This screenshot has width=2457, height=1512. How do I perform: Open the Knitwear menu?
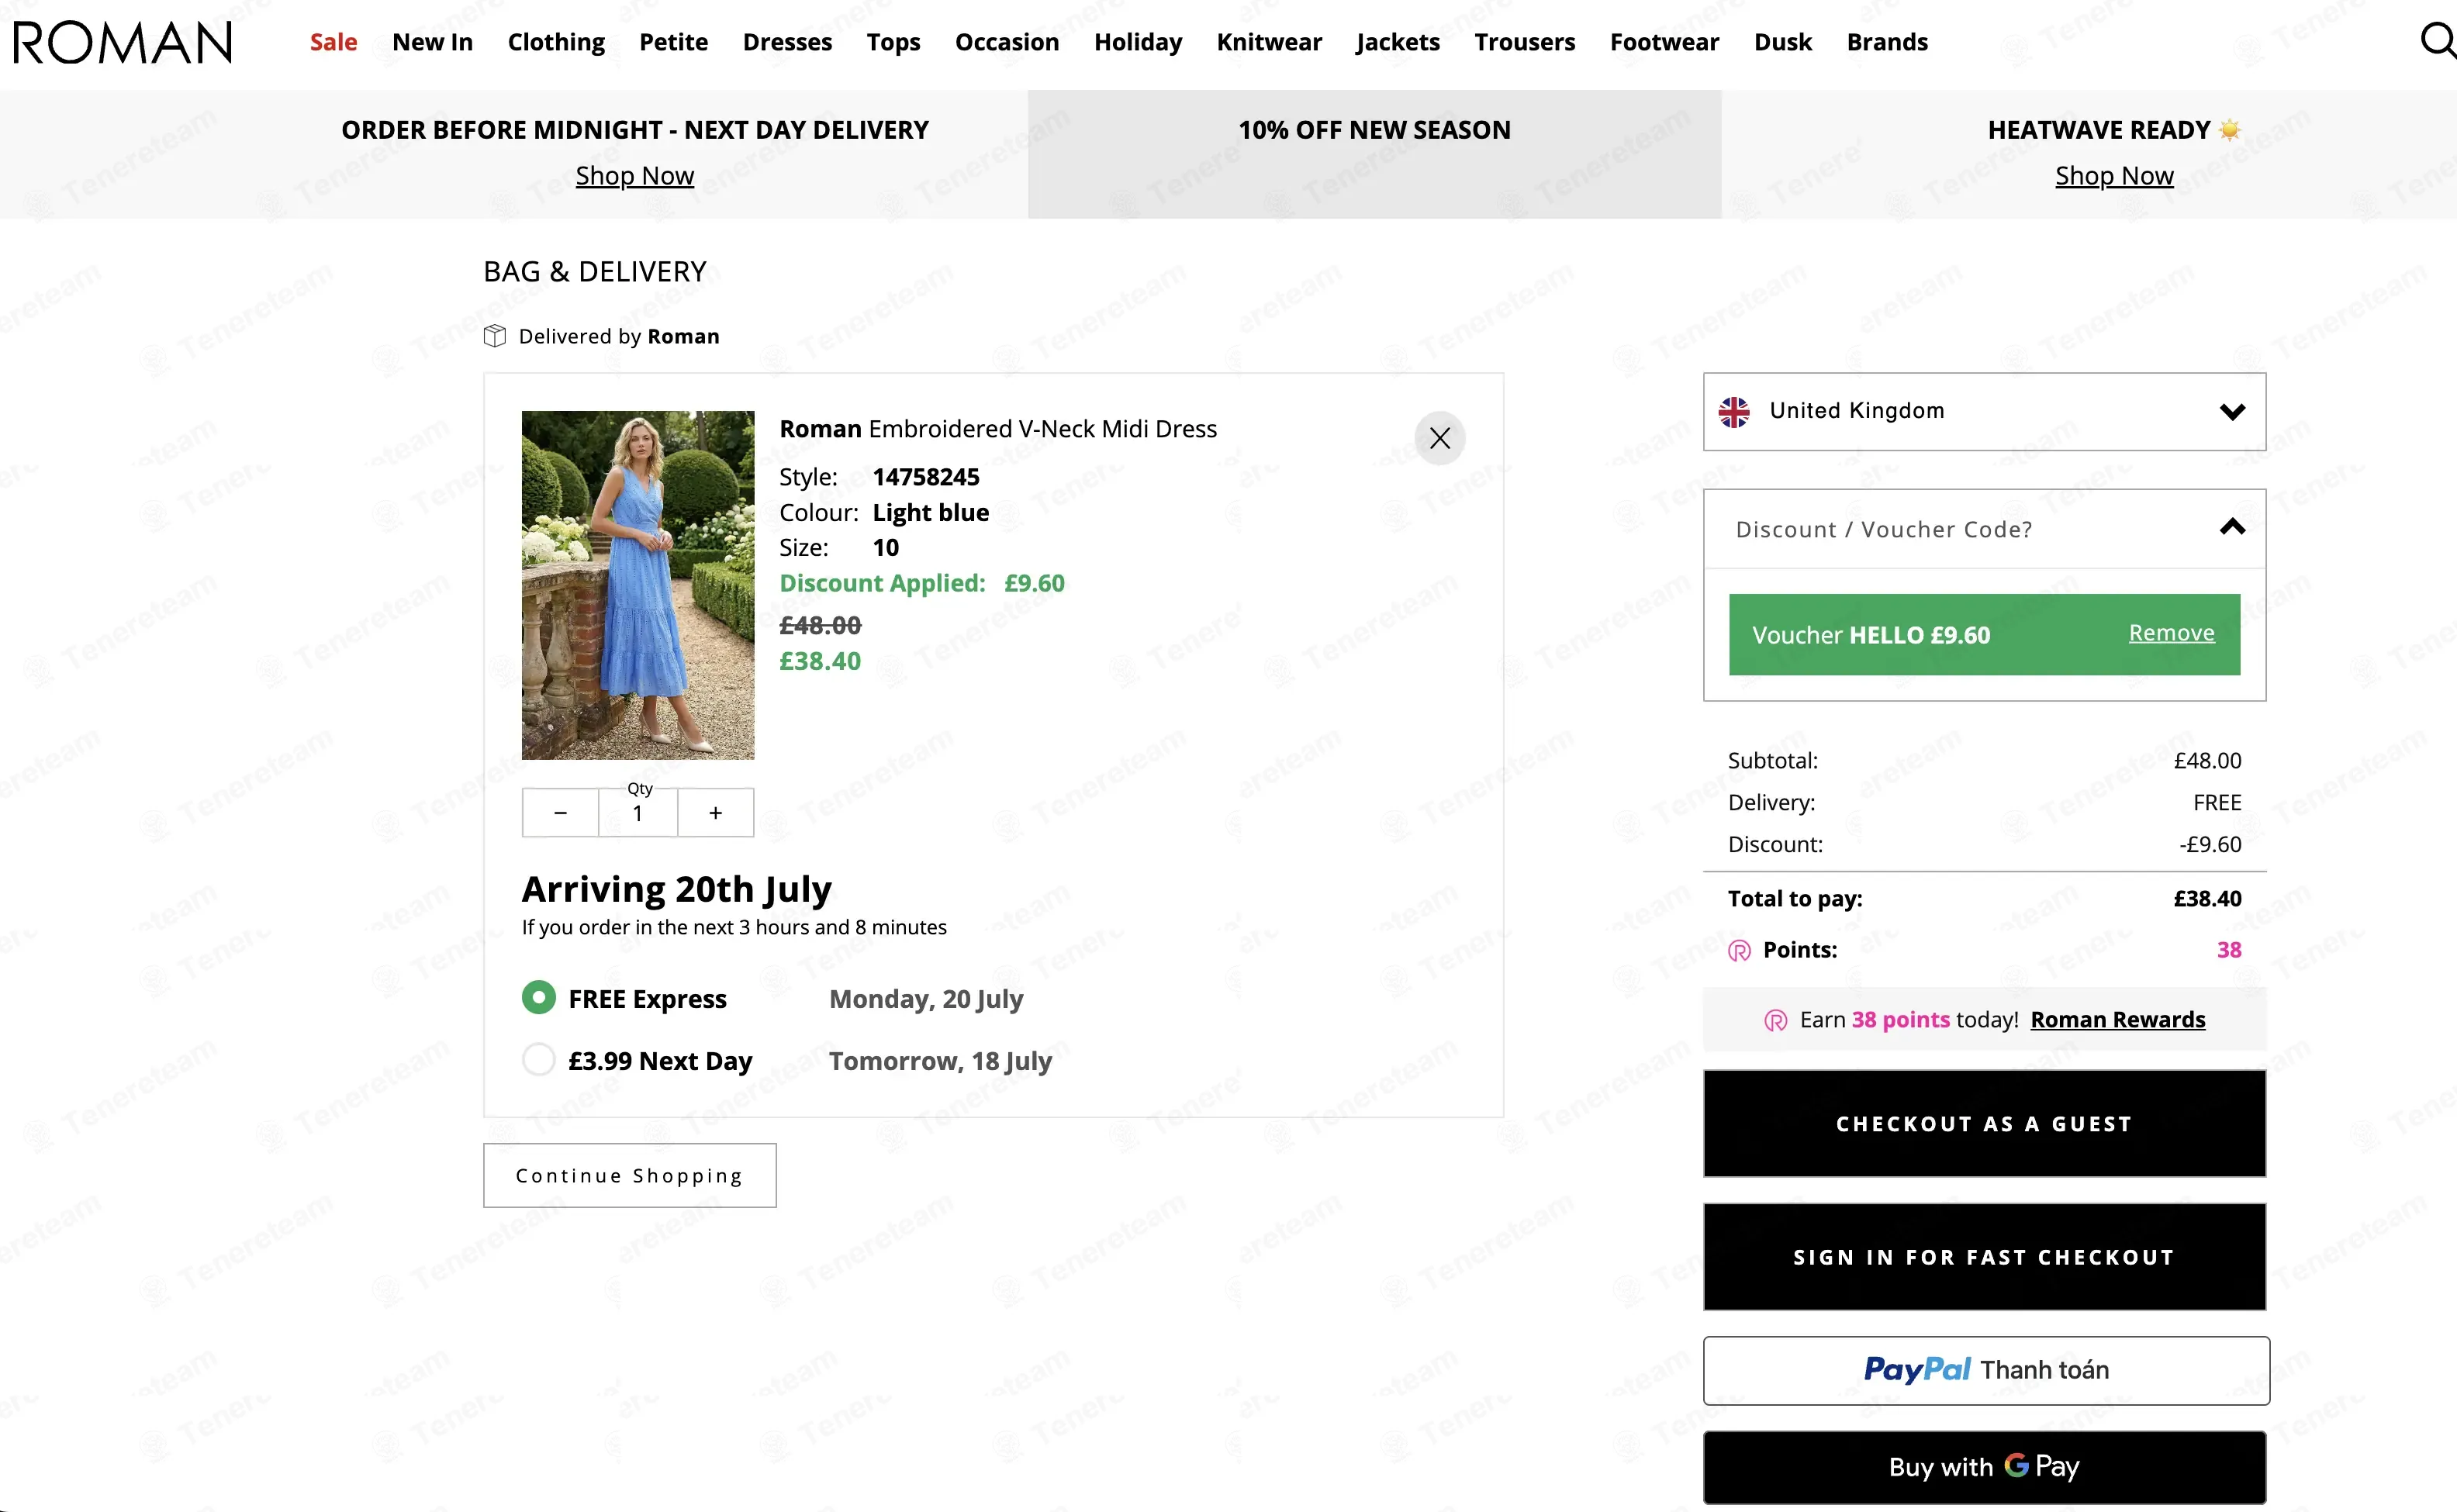(x=1269, y=42)
